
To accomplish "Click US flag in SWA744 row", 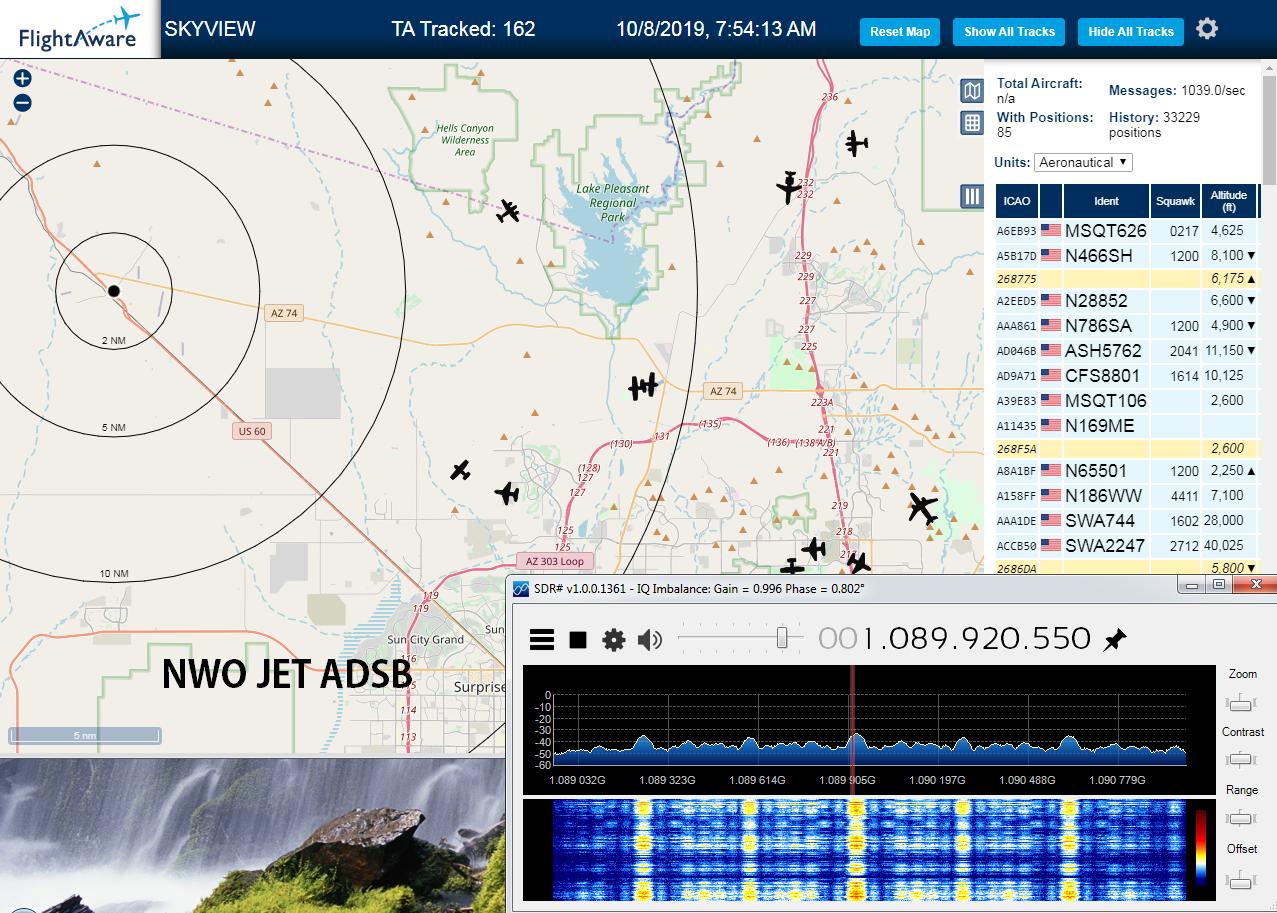I will coord(1051,520).
